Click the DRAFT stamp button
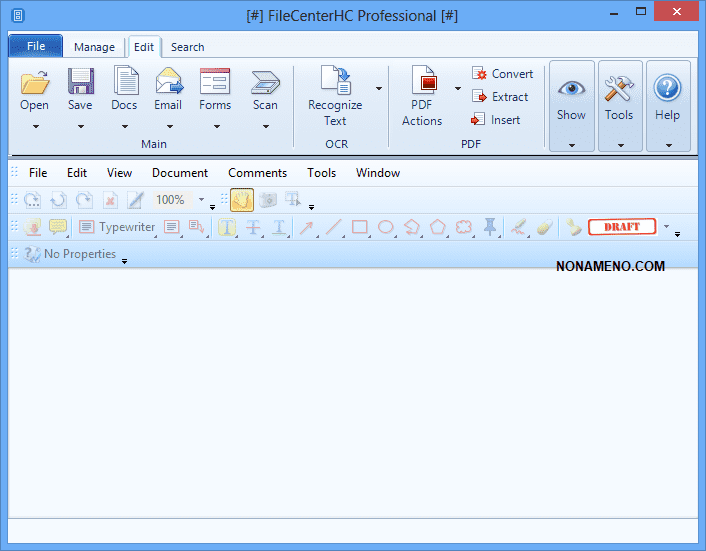 tap(622, 227)
